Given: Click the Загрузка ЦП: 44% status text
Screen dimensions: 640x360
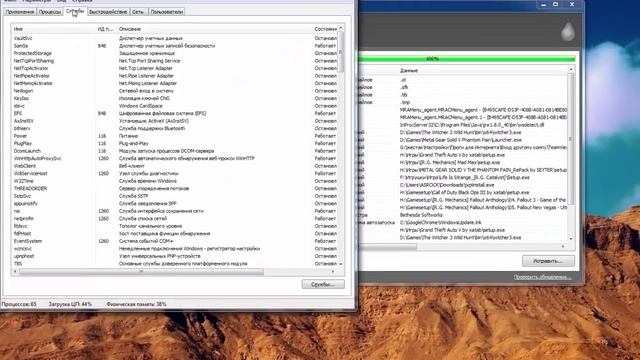Looking at the screenshot, I should click(70, 304).
